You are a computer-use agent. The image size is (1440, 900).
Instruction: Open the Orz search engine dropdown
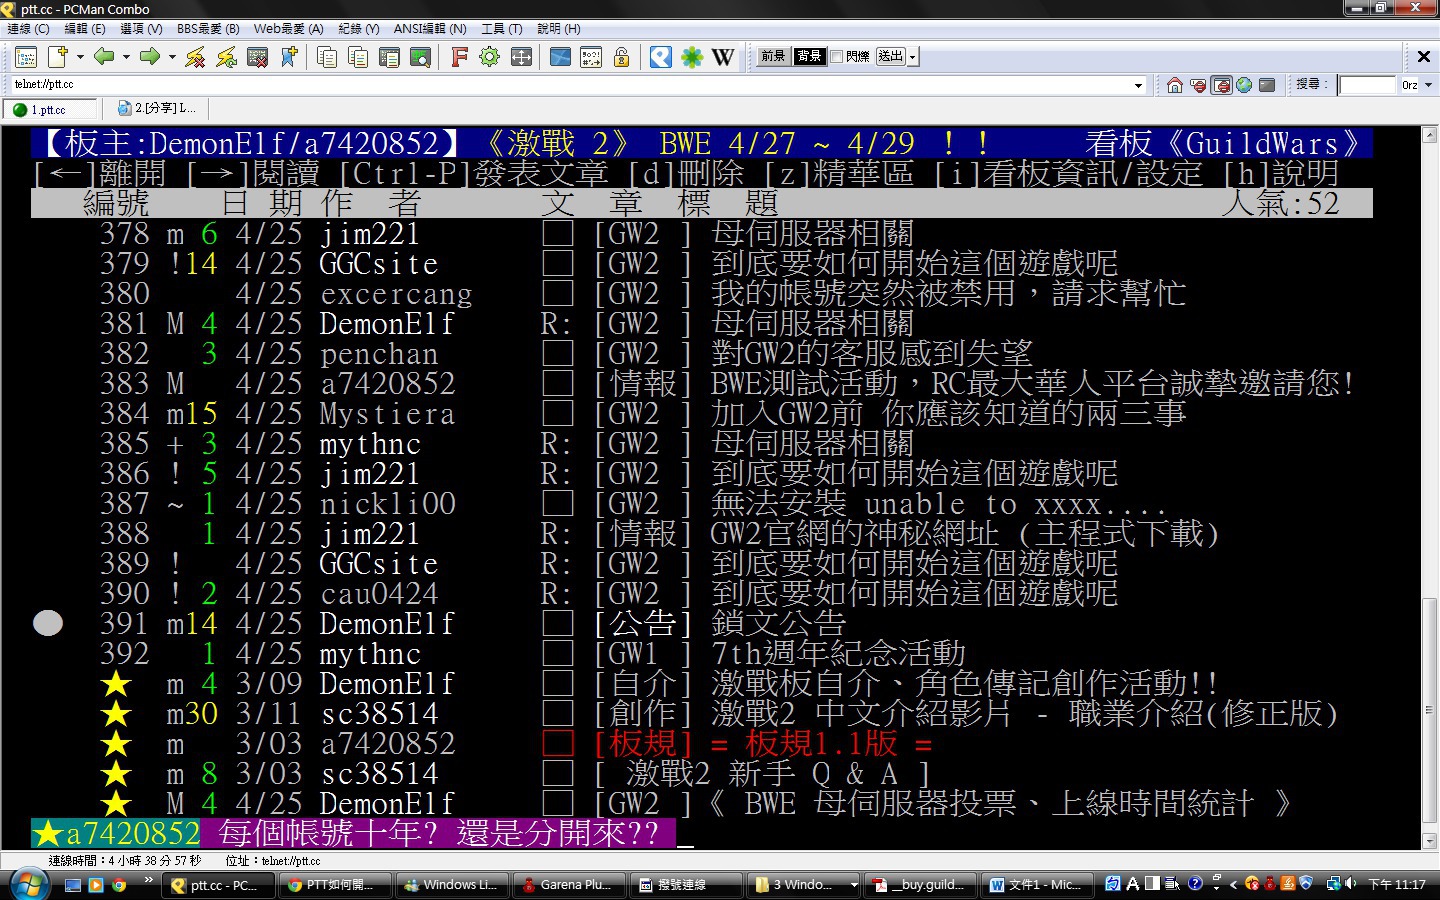[1428, 85]
